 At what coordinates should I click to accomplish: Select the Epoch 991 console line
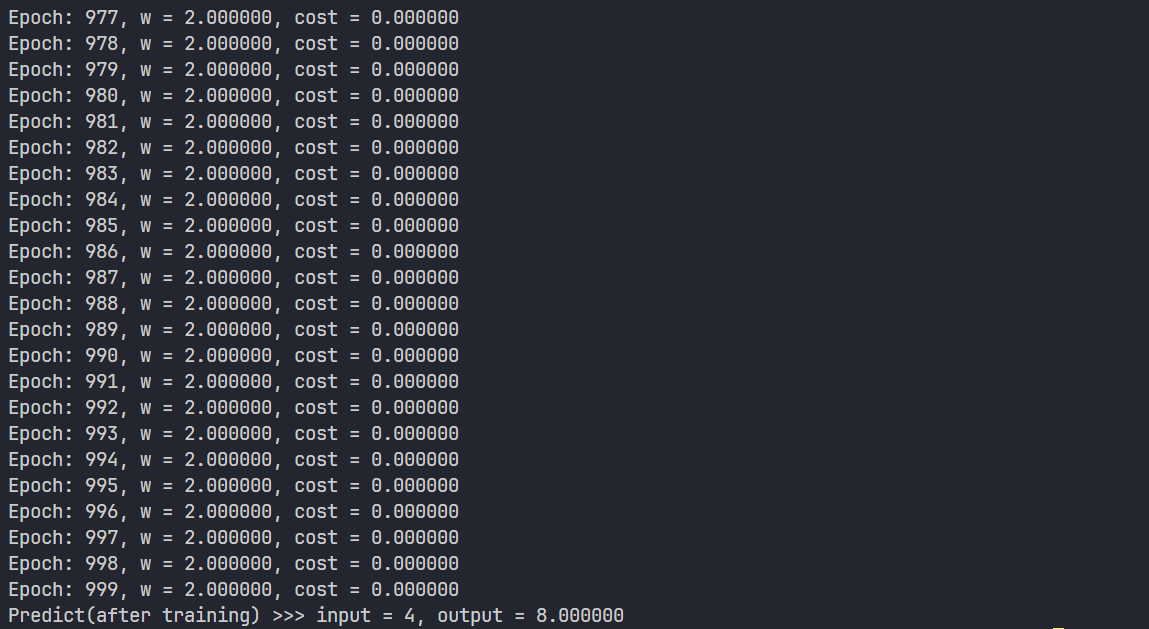234,382
